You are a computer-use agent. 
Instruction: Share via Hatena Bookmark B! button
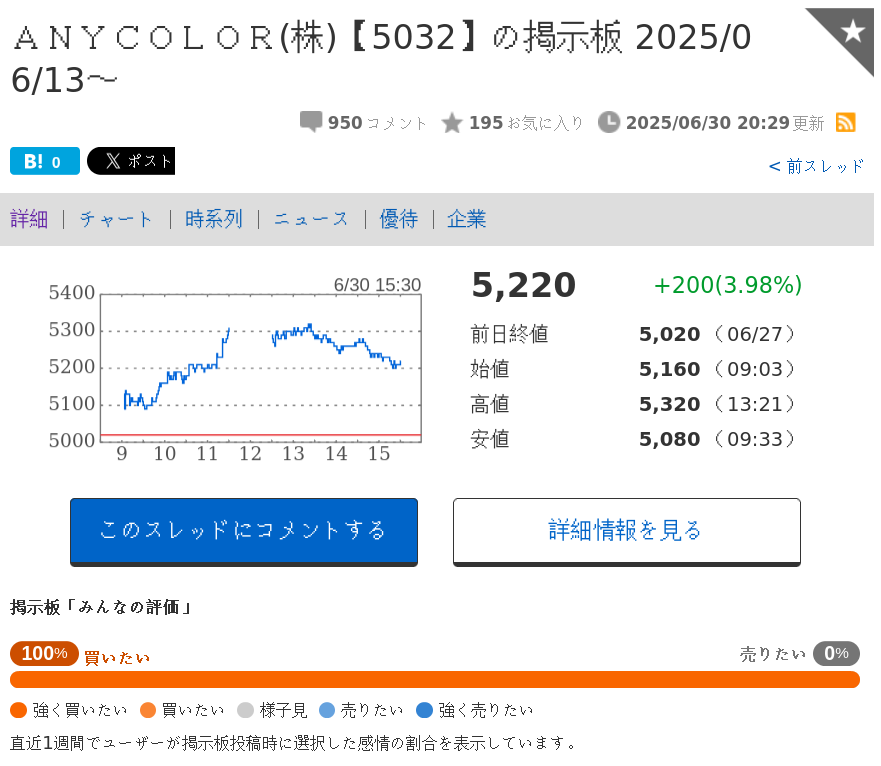[x=45, y=161]
